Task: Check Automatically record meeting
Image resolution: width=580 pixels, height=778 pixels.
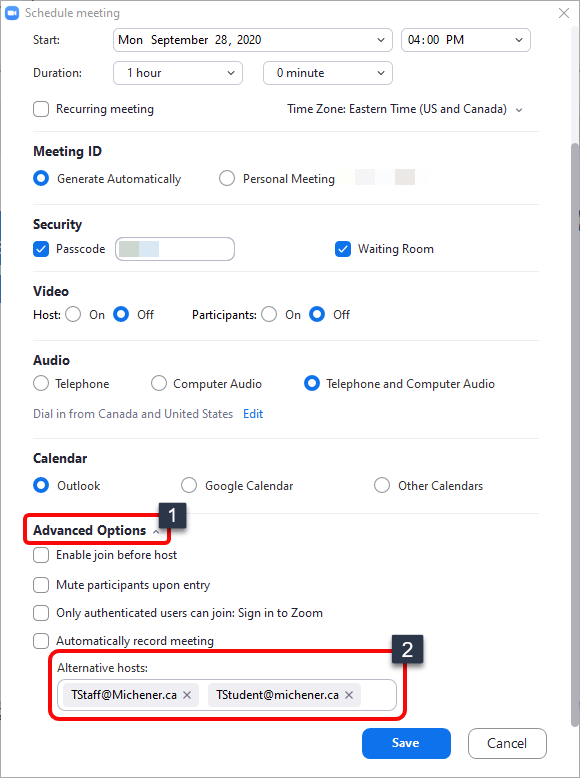Action: pyautogui.click(x=41, y=641)
